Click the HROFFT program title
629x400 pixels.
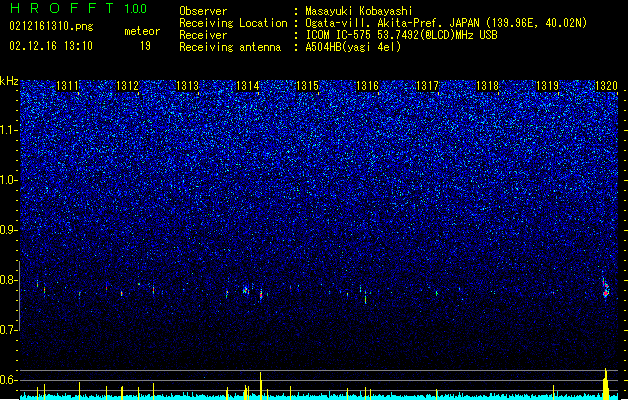point(61,8)
